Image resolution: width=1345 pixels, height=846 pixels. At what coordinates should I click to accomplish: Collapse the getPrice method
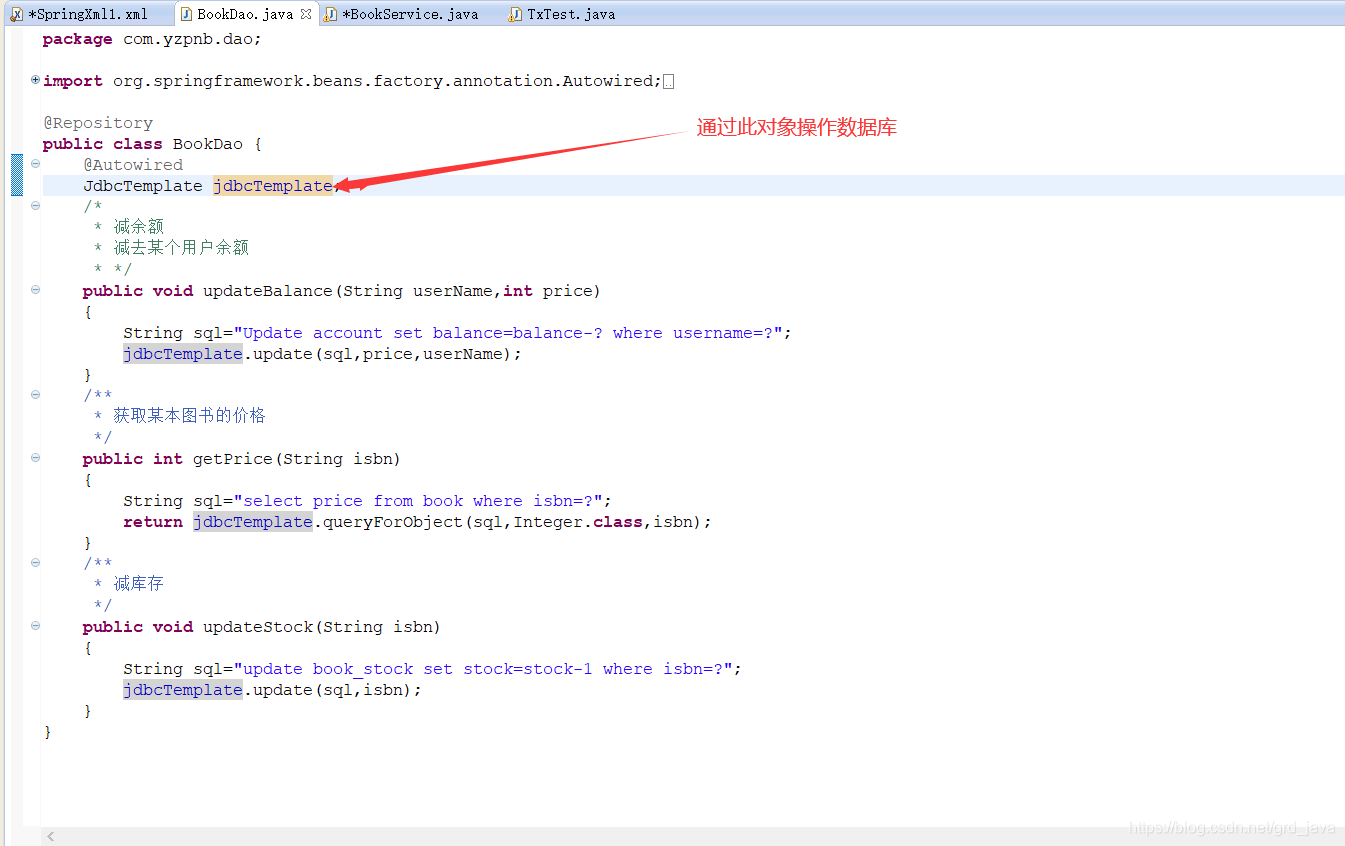pyautogui.click(x=36, y=458)
